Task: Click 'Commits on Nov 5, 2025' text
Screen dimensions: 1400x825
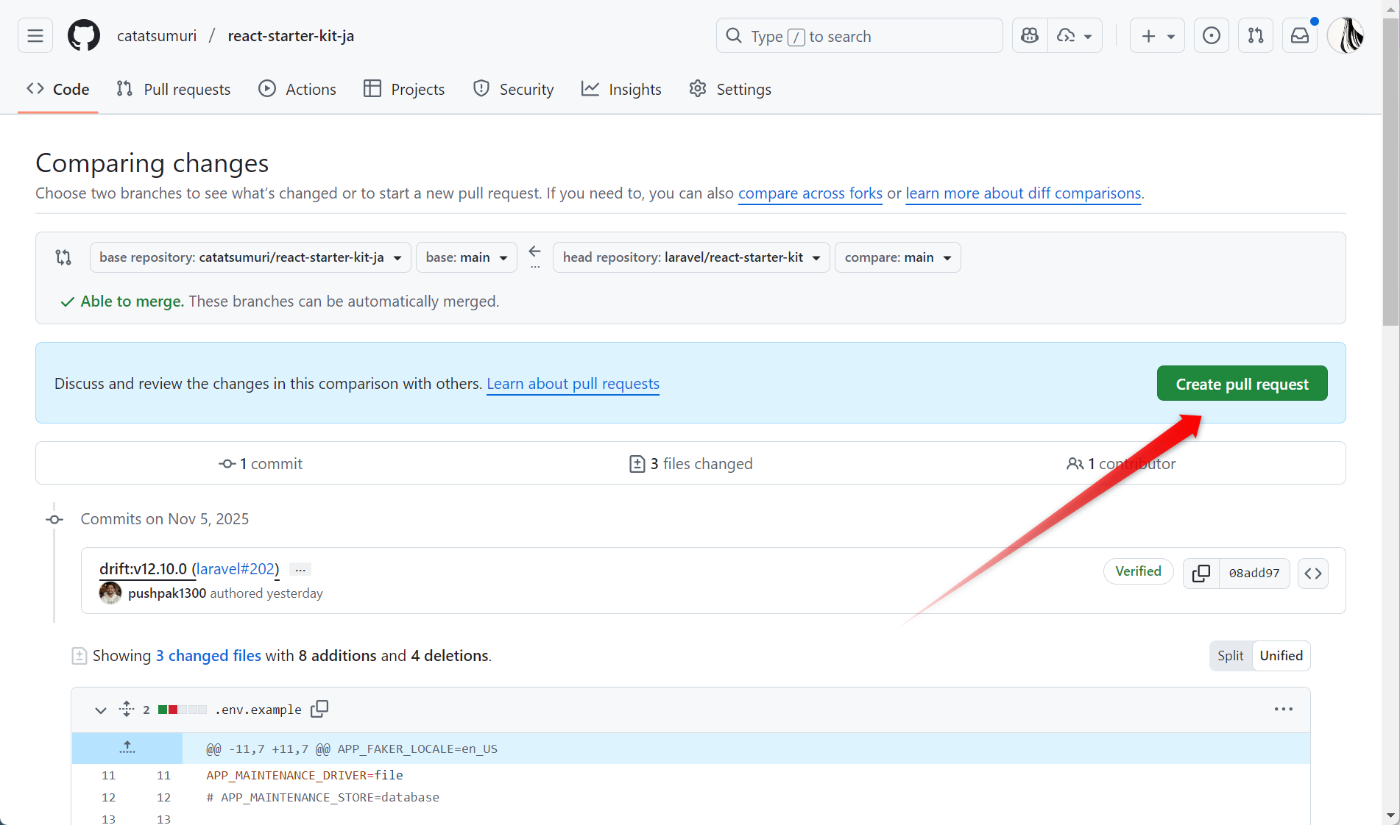Action: click(x=165, y=519)
